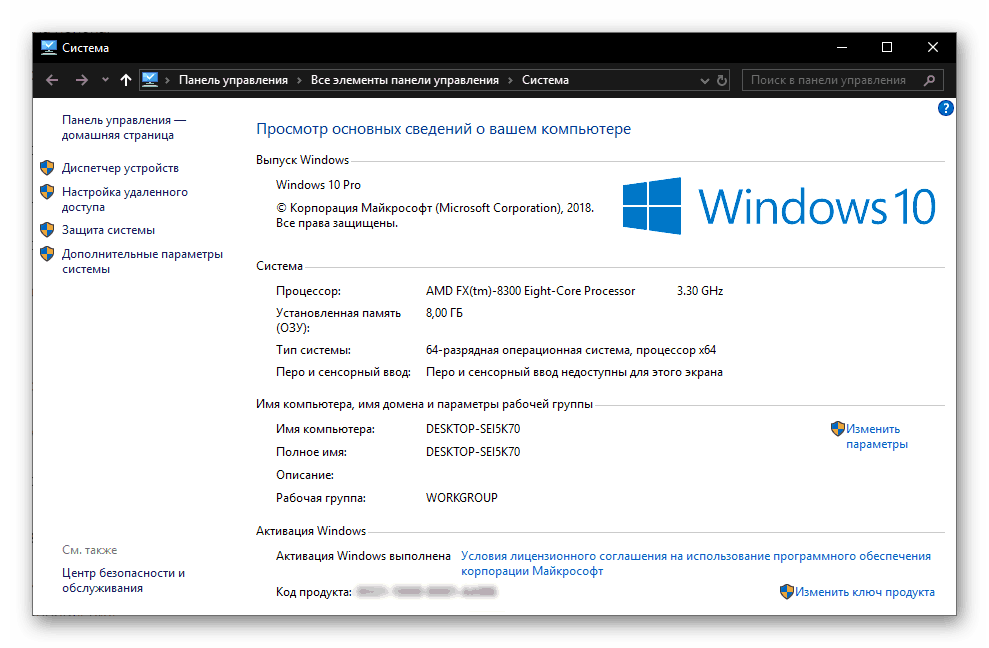Viewport: 989px width, 648px height.
Task: Click shield icon beside 'Защита системы'
Action: click(x=47, y=230)
